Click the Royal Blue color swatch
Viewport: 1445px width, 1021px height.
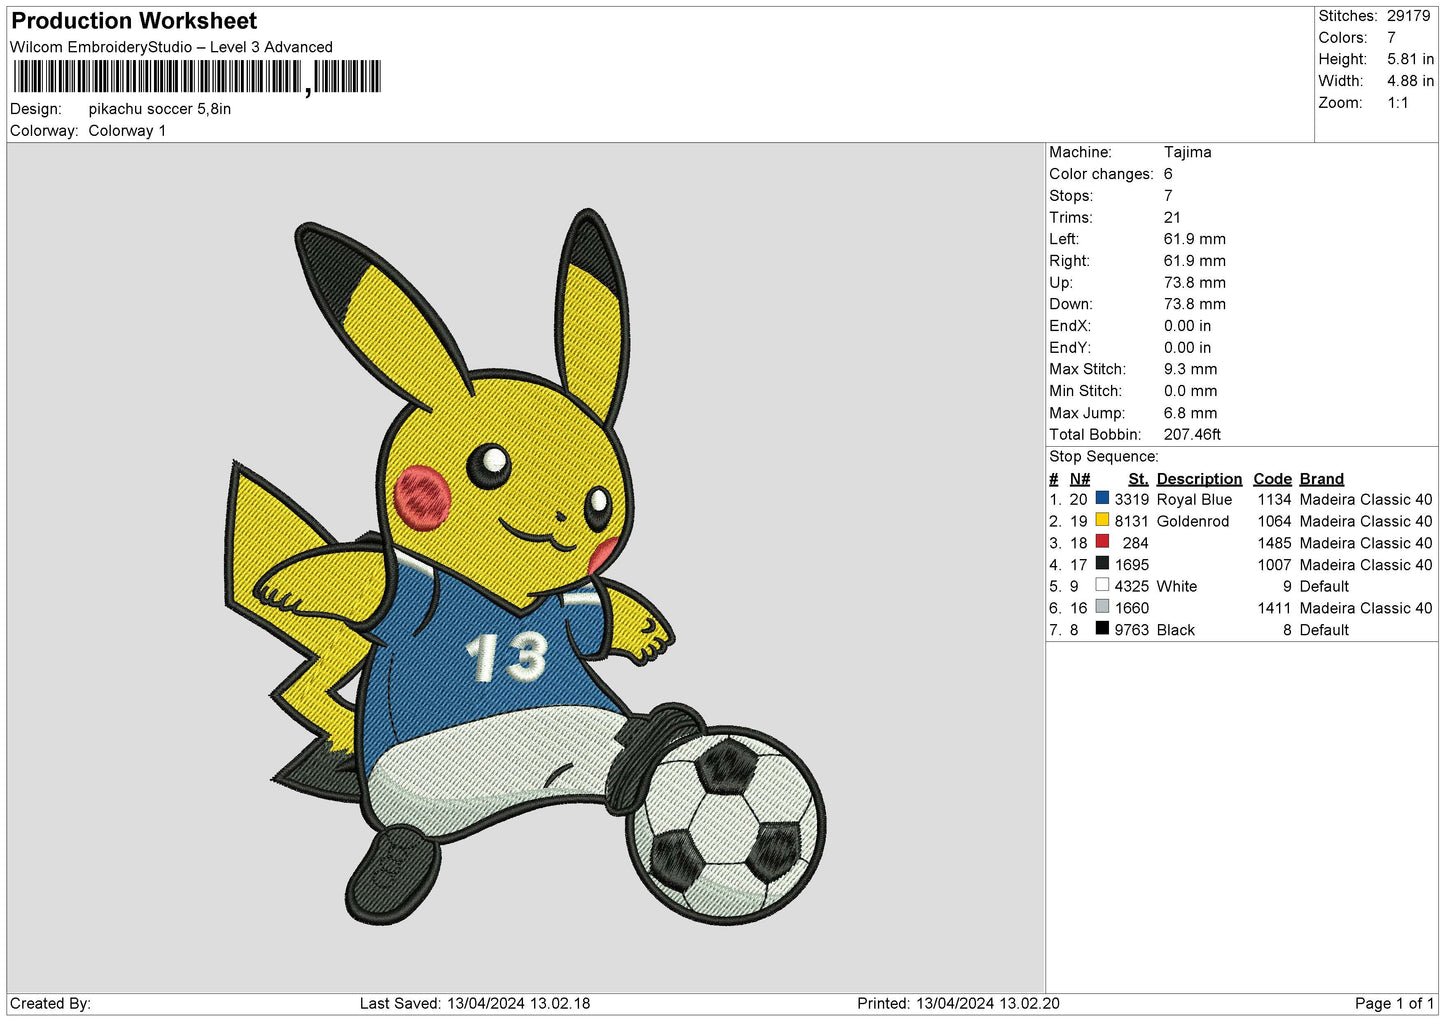point(1102,498)
